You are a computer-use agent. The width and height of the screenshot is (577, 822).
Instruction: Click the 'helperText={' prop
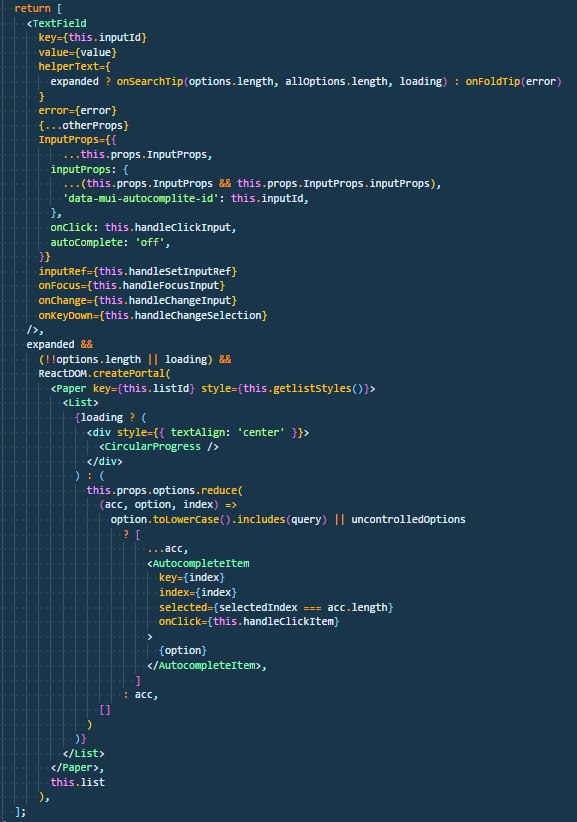pyautogui.click(x=74, y=67)
